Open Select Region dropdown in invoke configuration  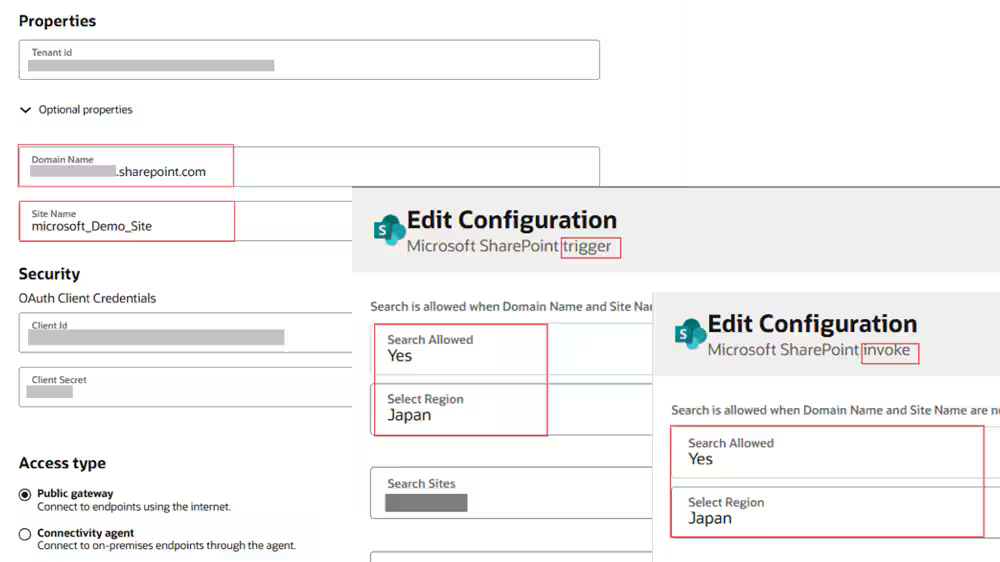[835, 512]
